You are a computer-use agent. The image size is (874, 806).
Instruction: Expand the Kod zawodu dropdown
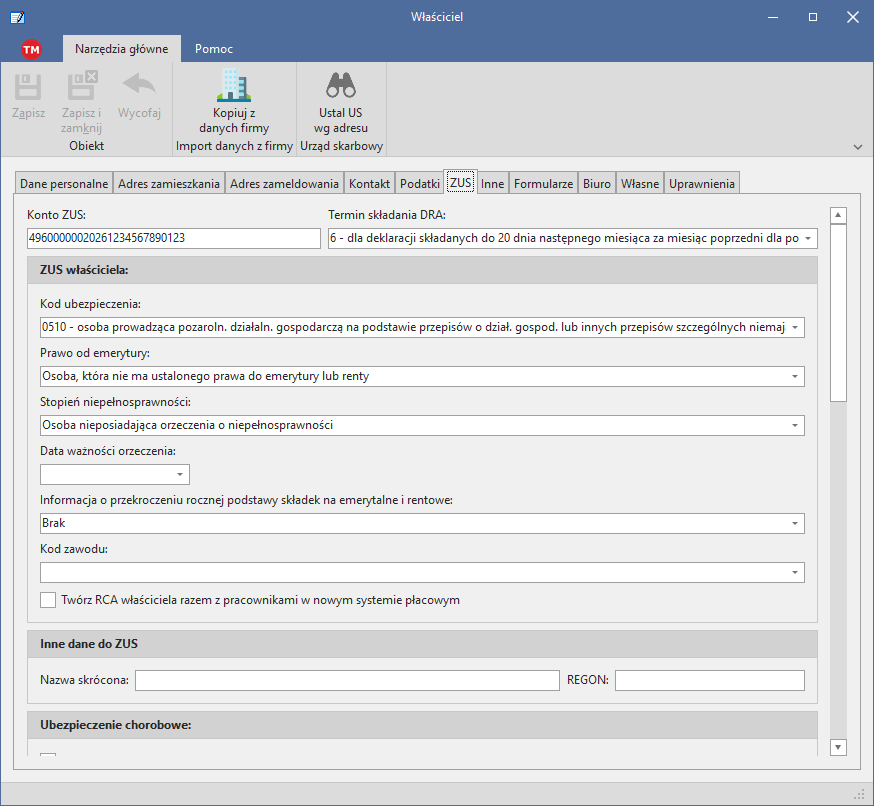click(x=795, y=572)
